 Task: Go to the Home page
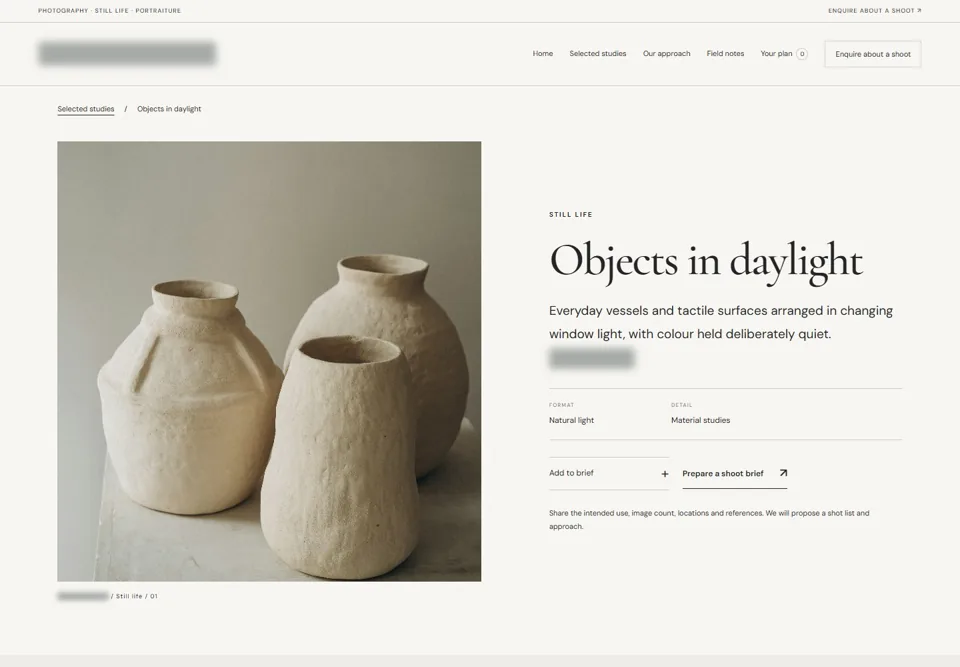(x=542, y=54)
